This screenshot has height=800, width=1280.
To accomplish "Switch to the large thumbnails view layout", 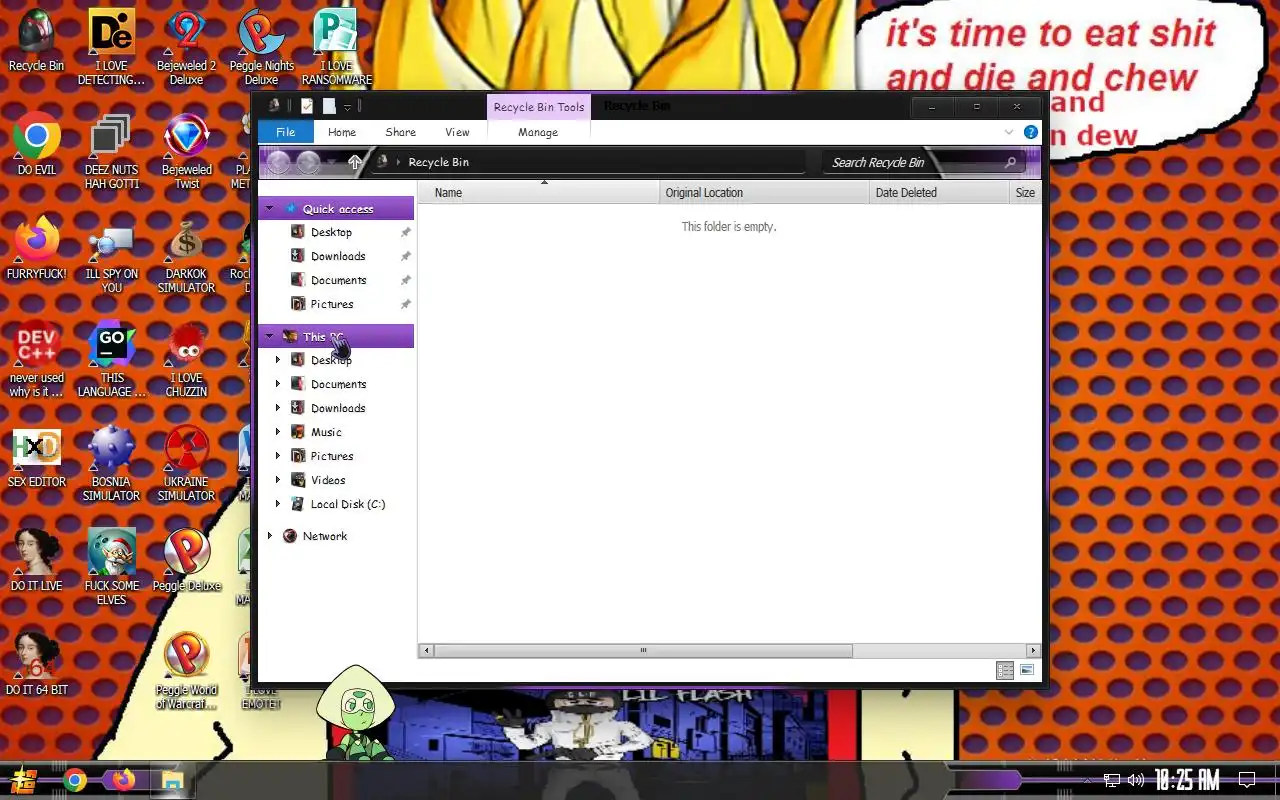I will click(x=1027, y=670).
